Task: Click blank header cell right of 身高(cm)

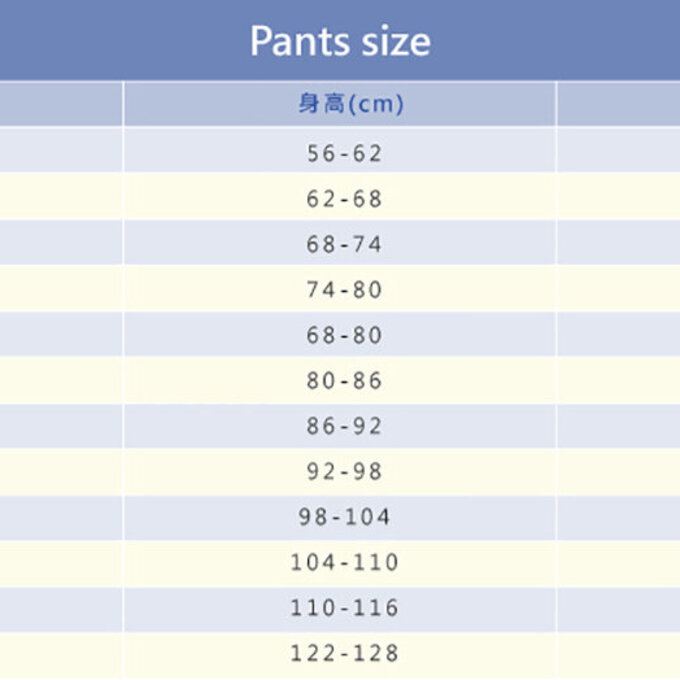Action: 618,104
